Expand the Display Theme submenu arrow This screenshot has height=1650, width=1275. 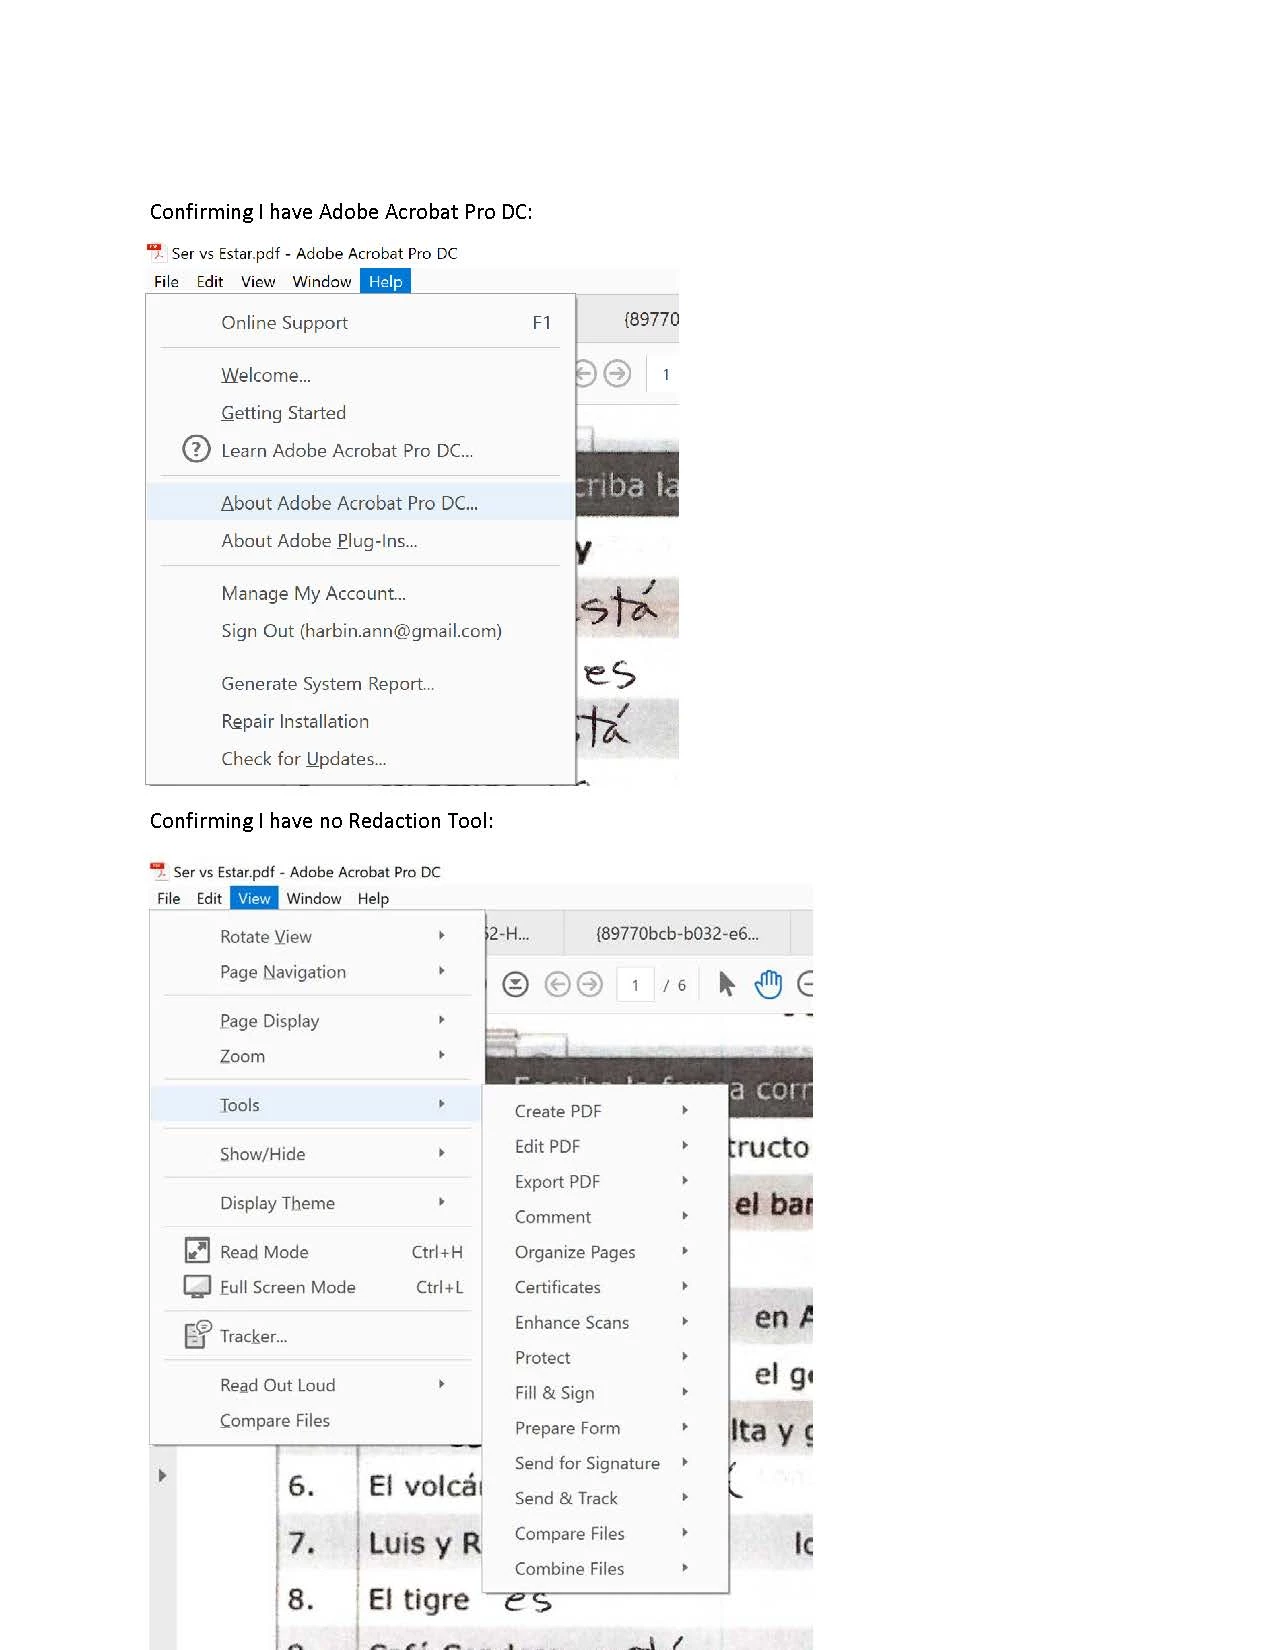pyautogui.click(x=441, y=1201)
